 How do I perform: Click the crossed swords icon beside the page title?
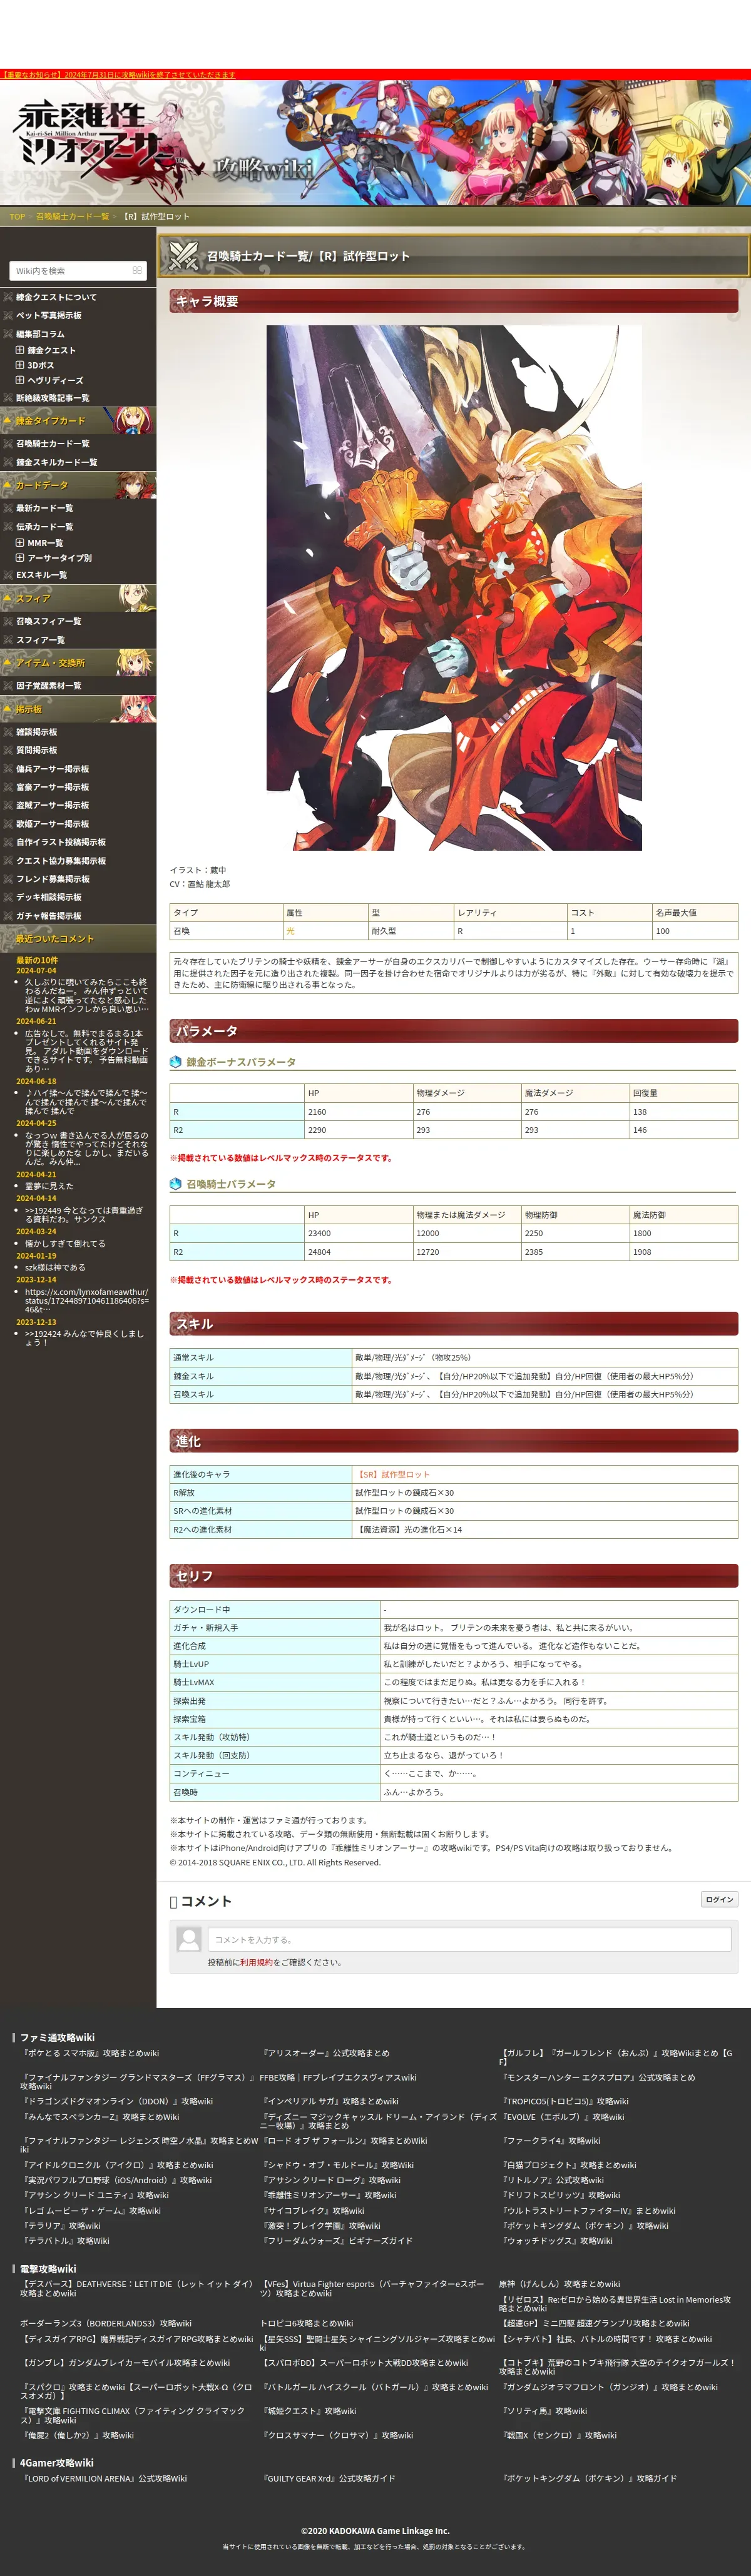183,256
